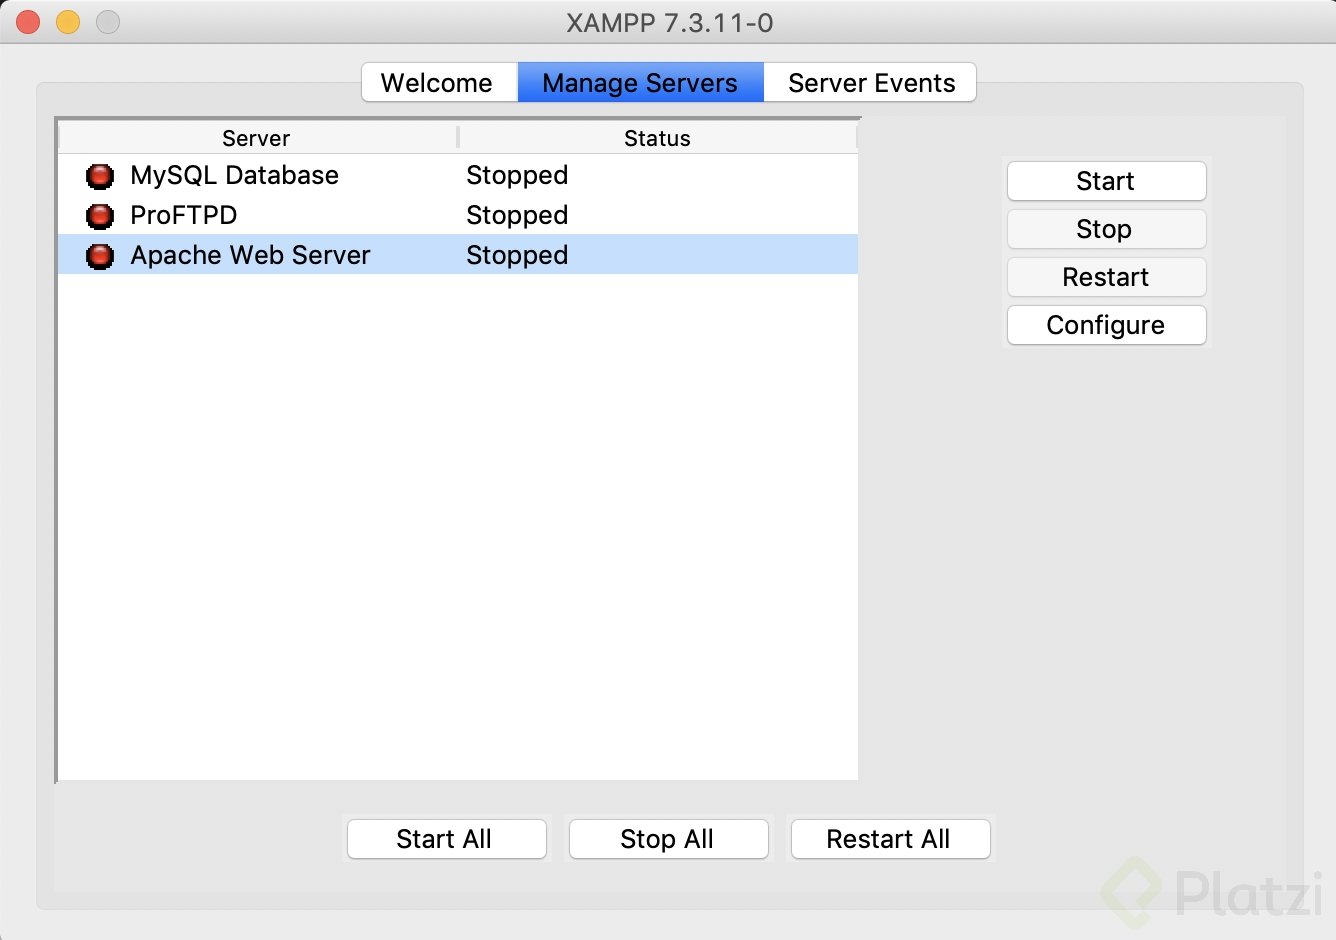
Task: Select the ProFTPD server row
Action: 458,215
